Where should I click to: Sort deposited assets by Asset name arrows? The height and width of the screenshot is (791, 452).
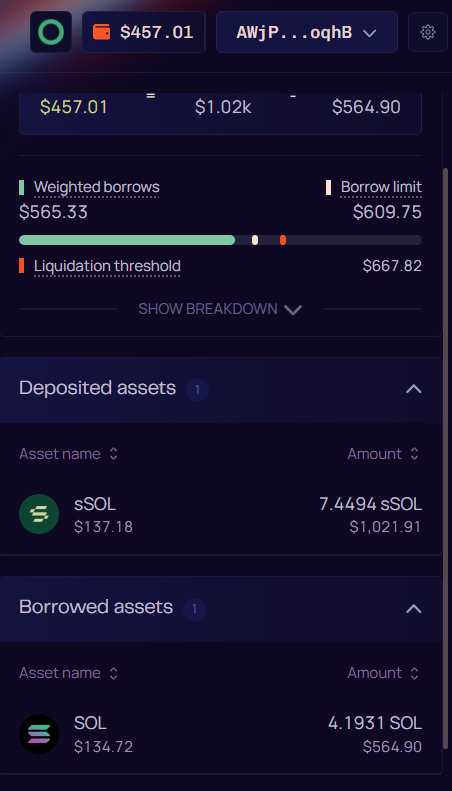(114, 454)
